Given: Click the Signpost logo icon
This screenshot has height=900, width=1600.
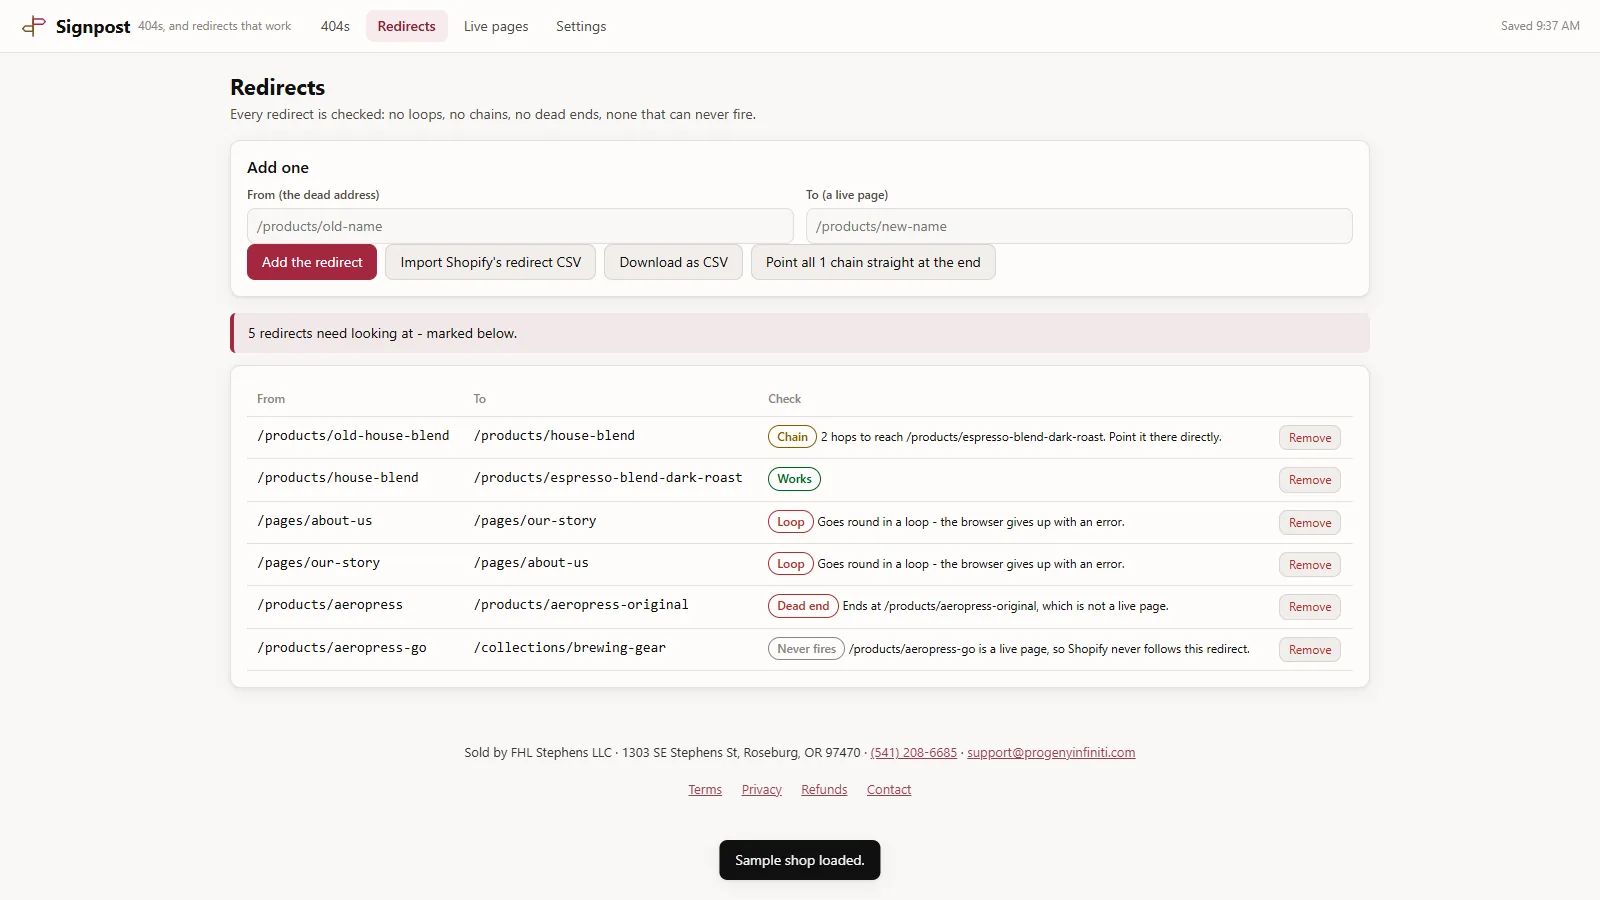Looking at the screenshot, I should tap(34, 26).
